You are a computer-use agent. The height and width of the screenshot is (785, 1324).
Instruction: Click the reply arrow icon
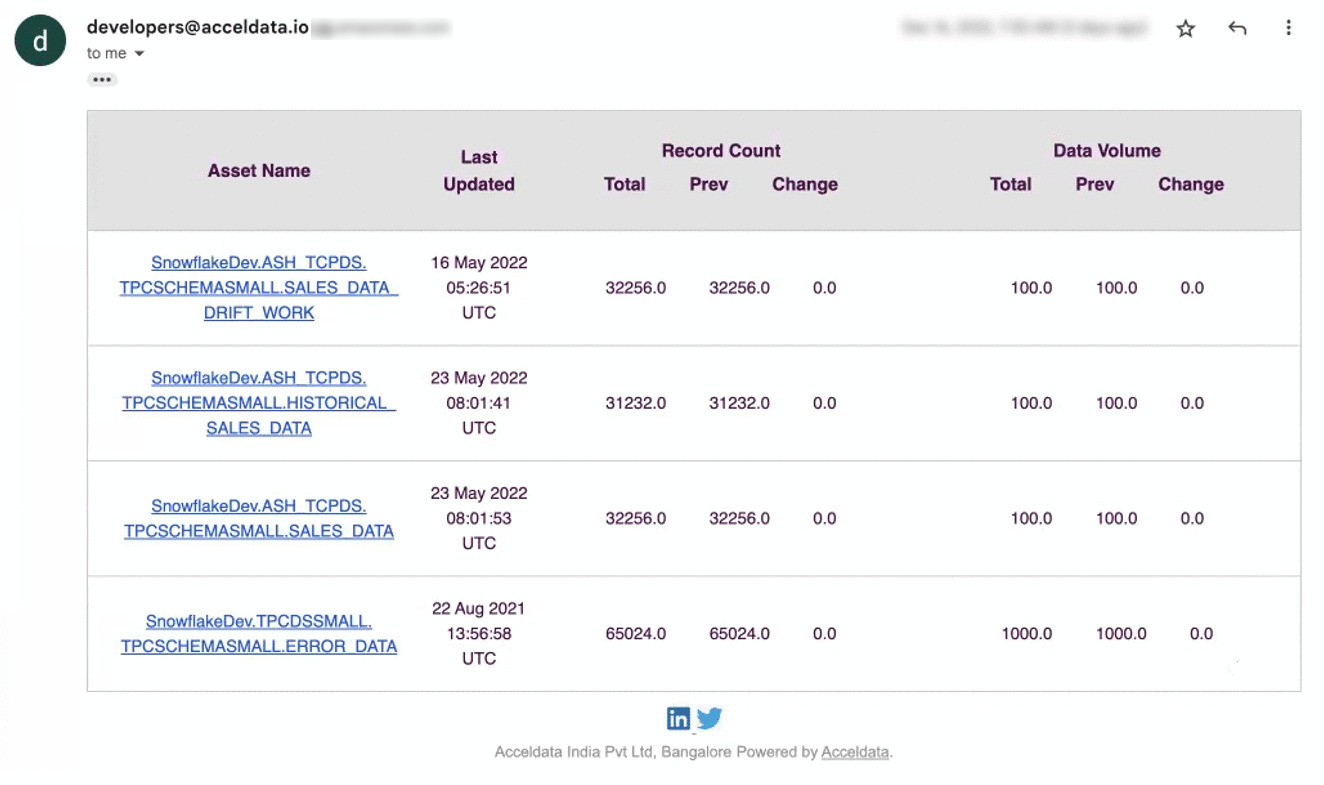click(x=1237, y=29)
